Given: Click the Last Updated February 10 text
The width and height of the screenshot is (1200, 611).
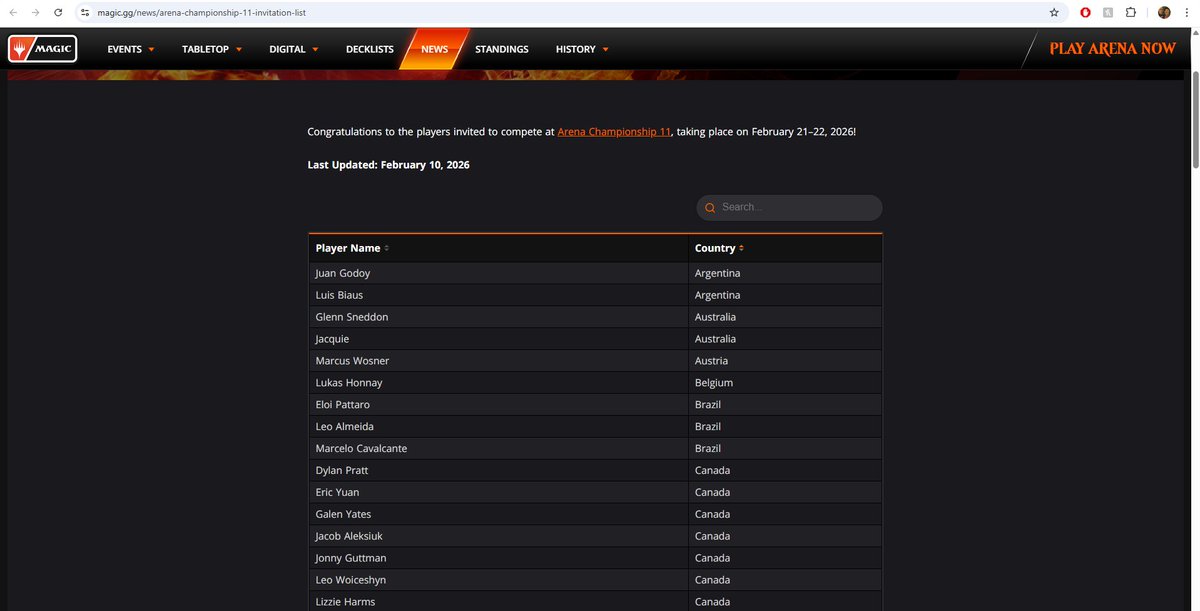Looking at the screenshot, I should tap(388, 165).
